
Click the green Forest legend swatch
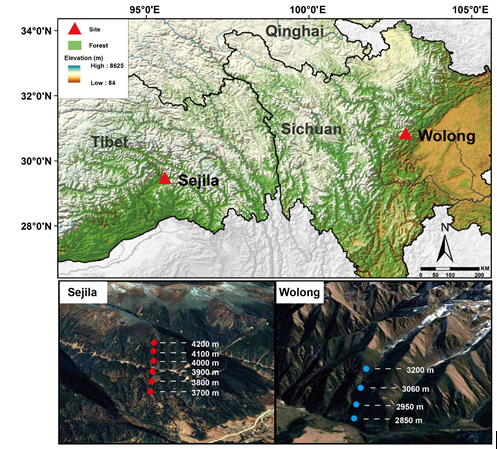(x=75, y=45)
